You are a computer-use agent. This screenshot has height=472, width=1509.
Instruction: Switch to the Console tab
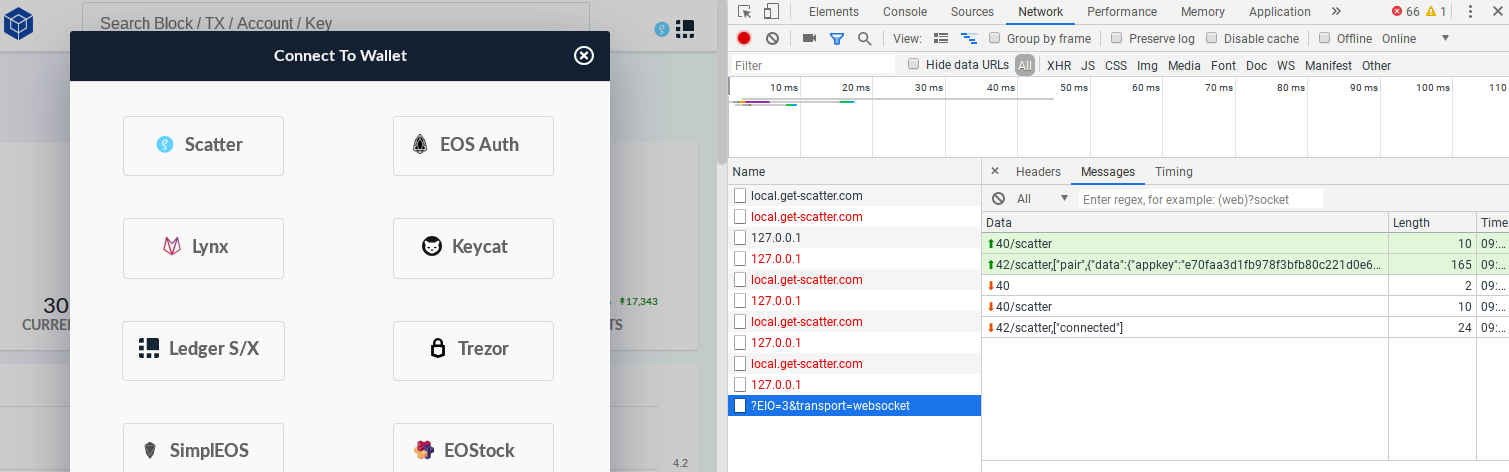click(905, 12)
